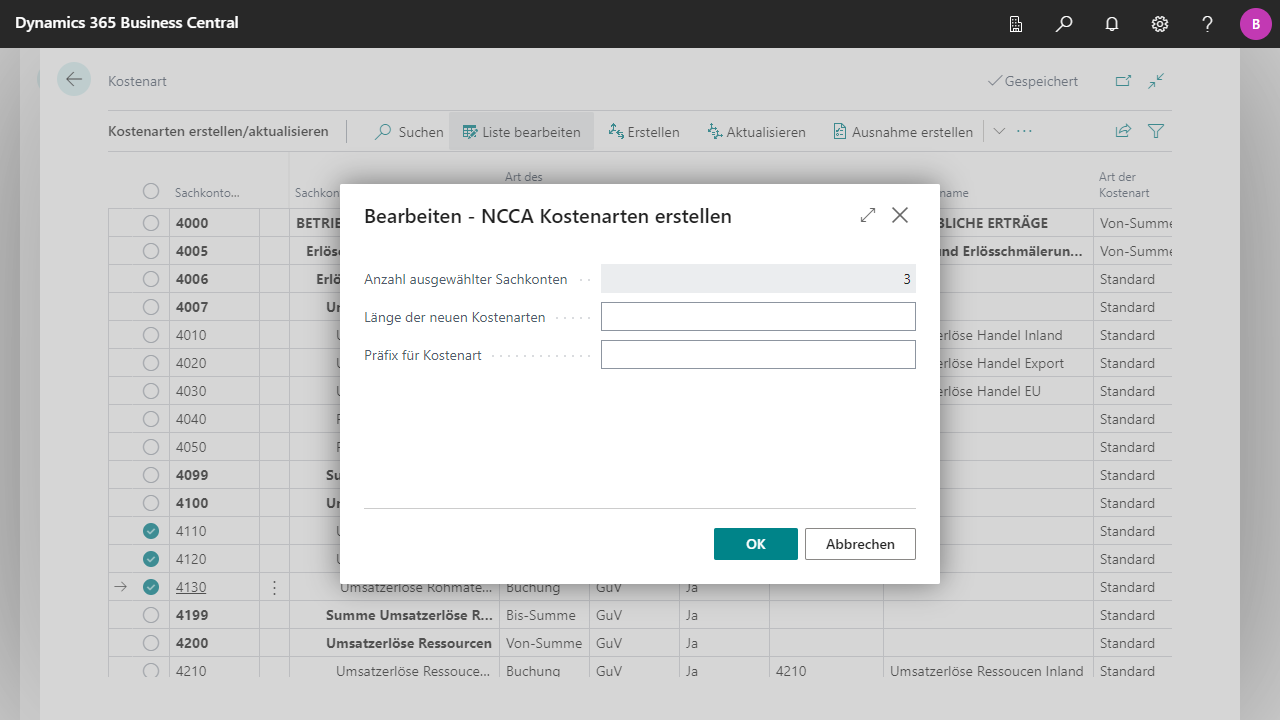Screen dimensions: 1280x720
Task: Uncheck the selection circle for row 4120
Action: pos(151,559)
